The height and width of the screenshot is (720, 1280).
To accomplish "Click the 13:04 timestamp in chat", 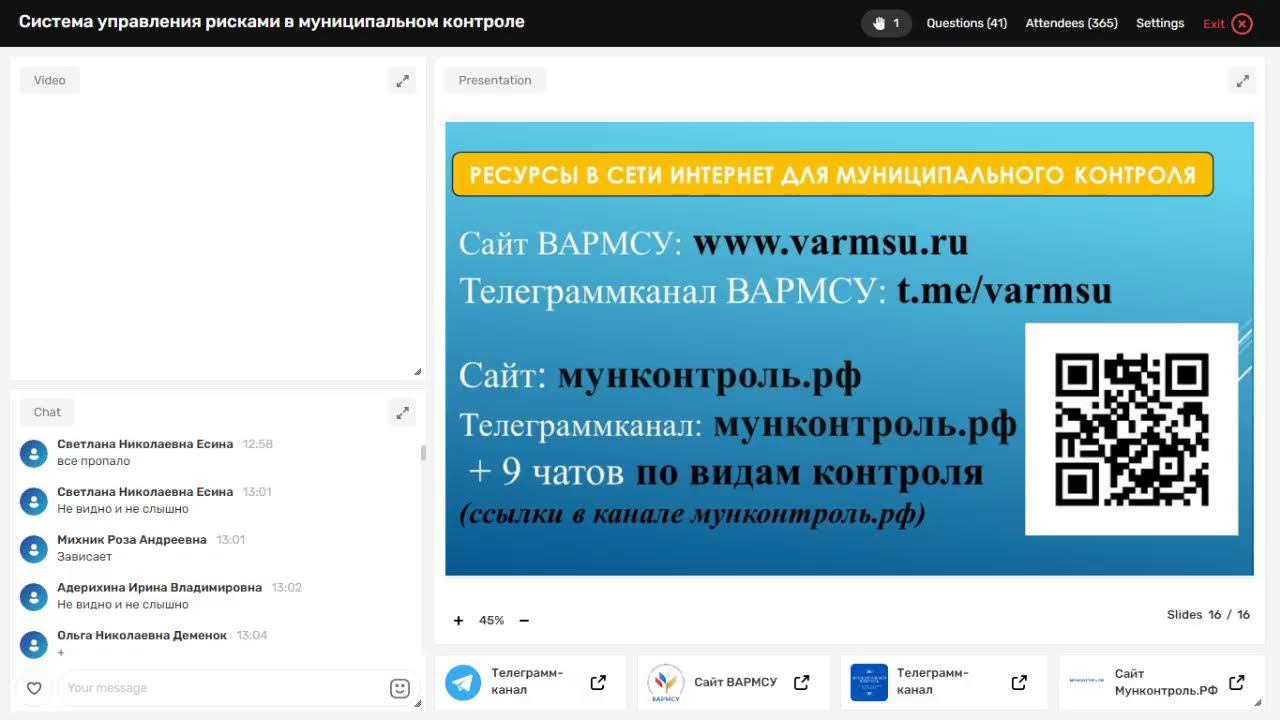I will [x=252, y=636].
